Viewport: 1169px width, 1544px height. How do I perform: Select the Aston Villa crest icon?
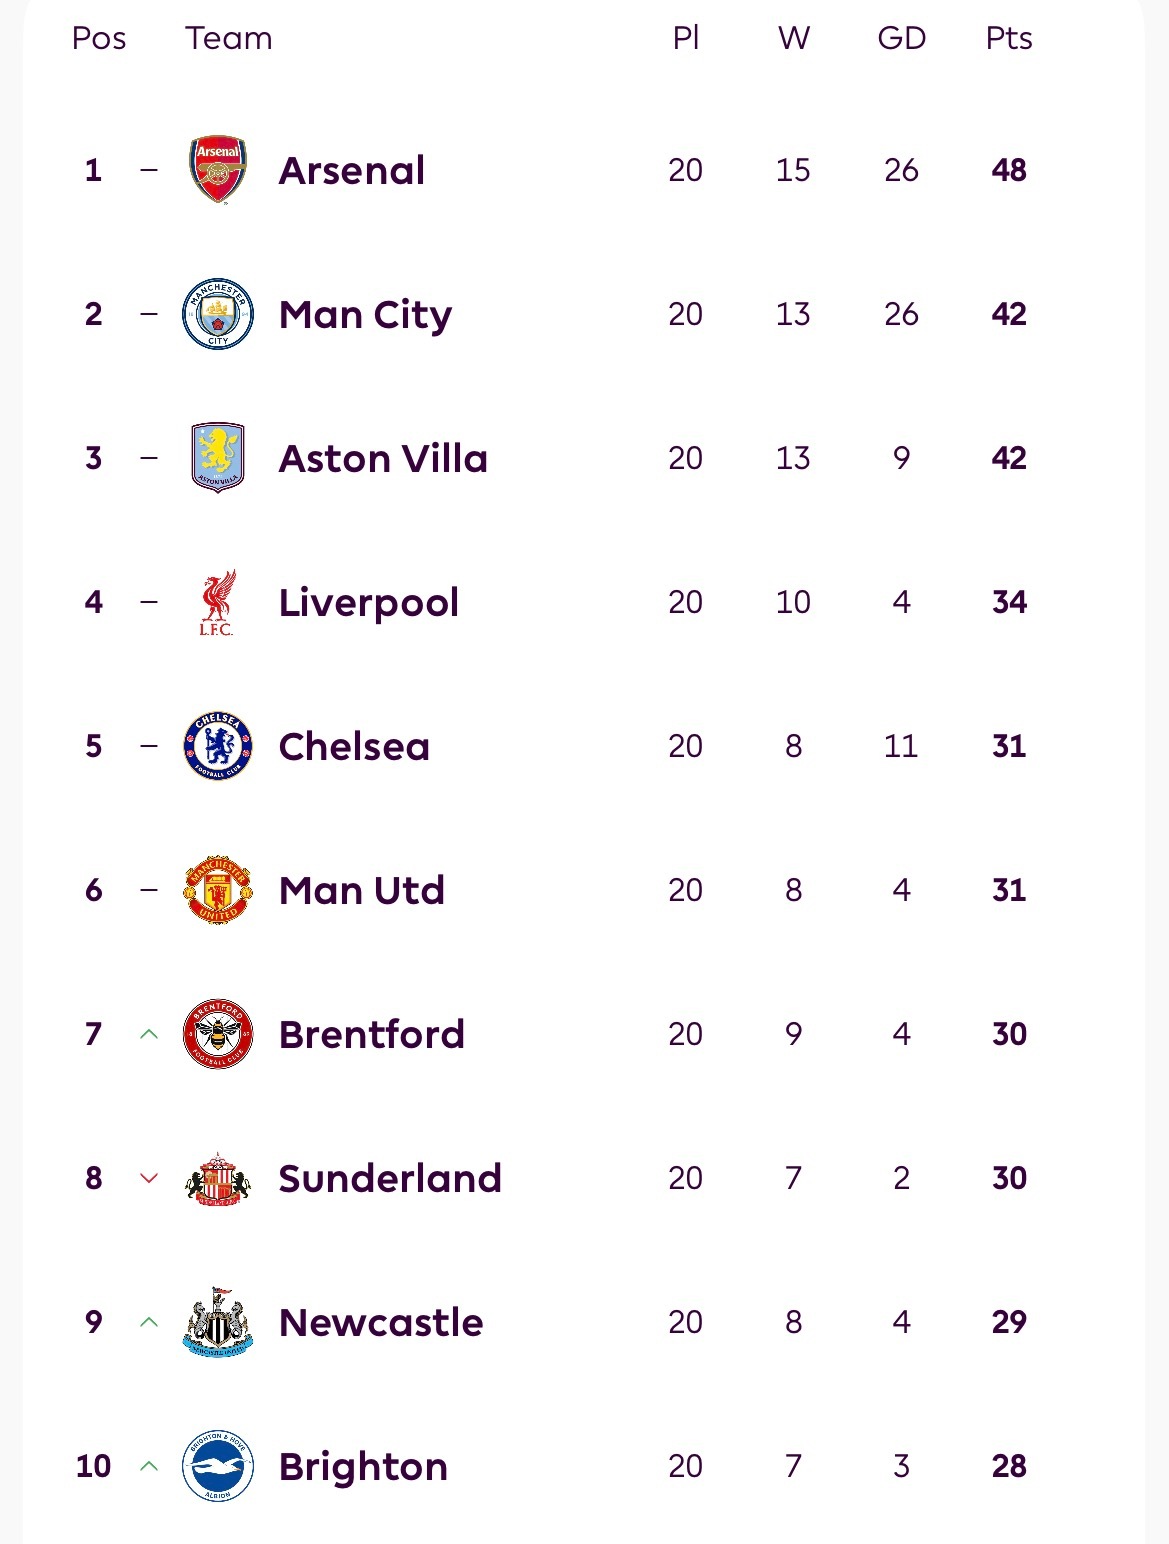[218, 458]
